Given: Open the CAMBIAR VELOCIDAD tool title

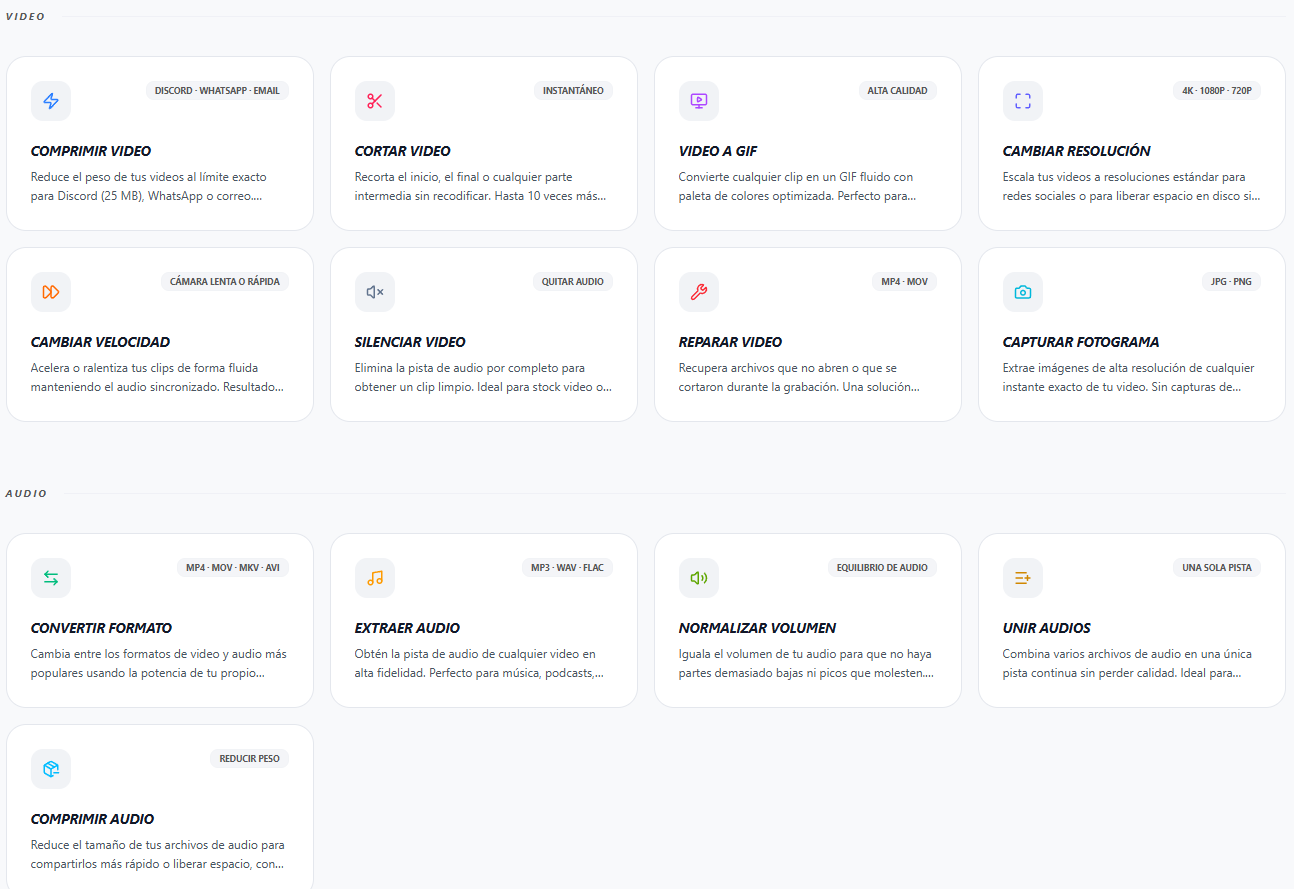Looking at the screenshot, I should tap(101, 342).
